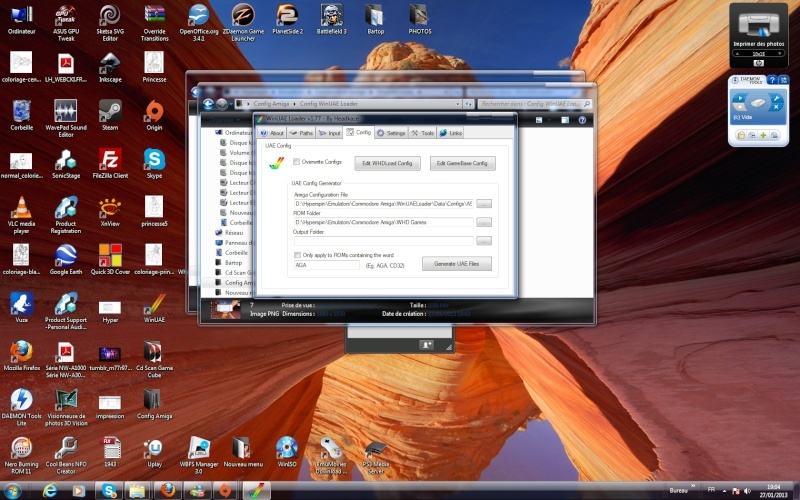Click HP gadget paper size down arrow

(780, 54)
